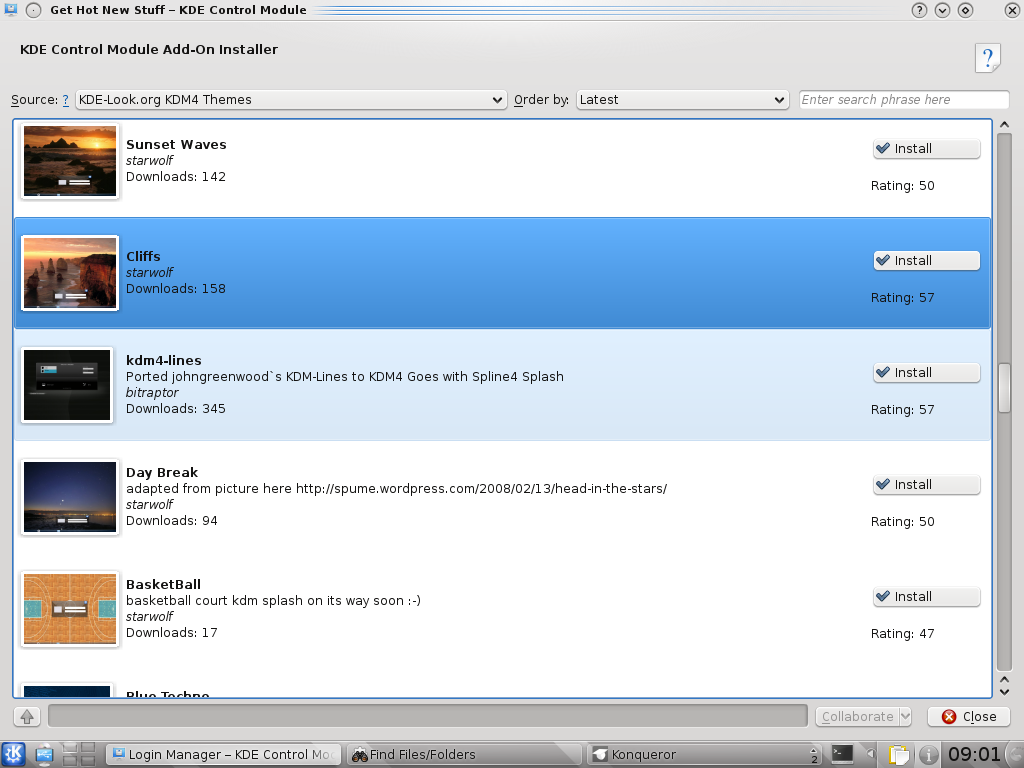Select the Sunset Waves title text
Screen dimensions: 1024x768
[176, 144]
